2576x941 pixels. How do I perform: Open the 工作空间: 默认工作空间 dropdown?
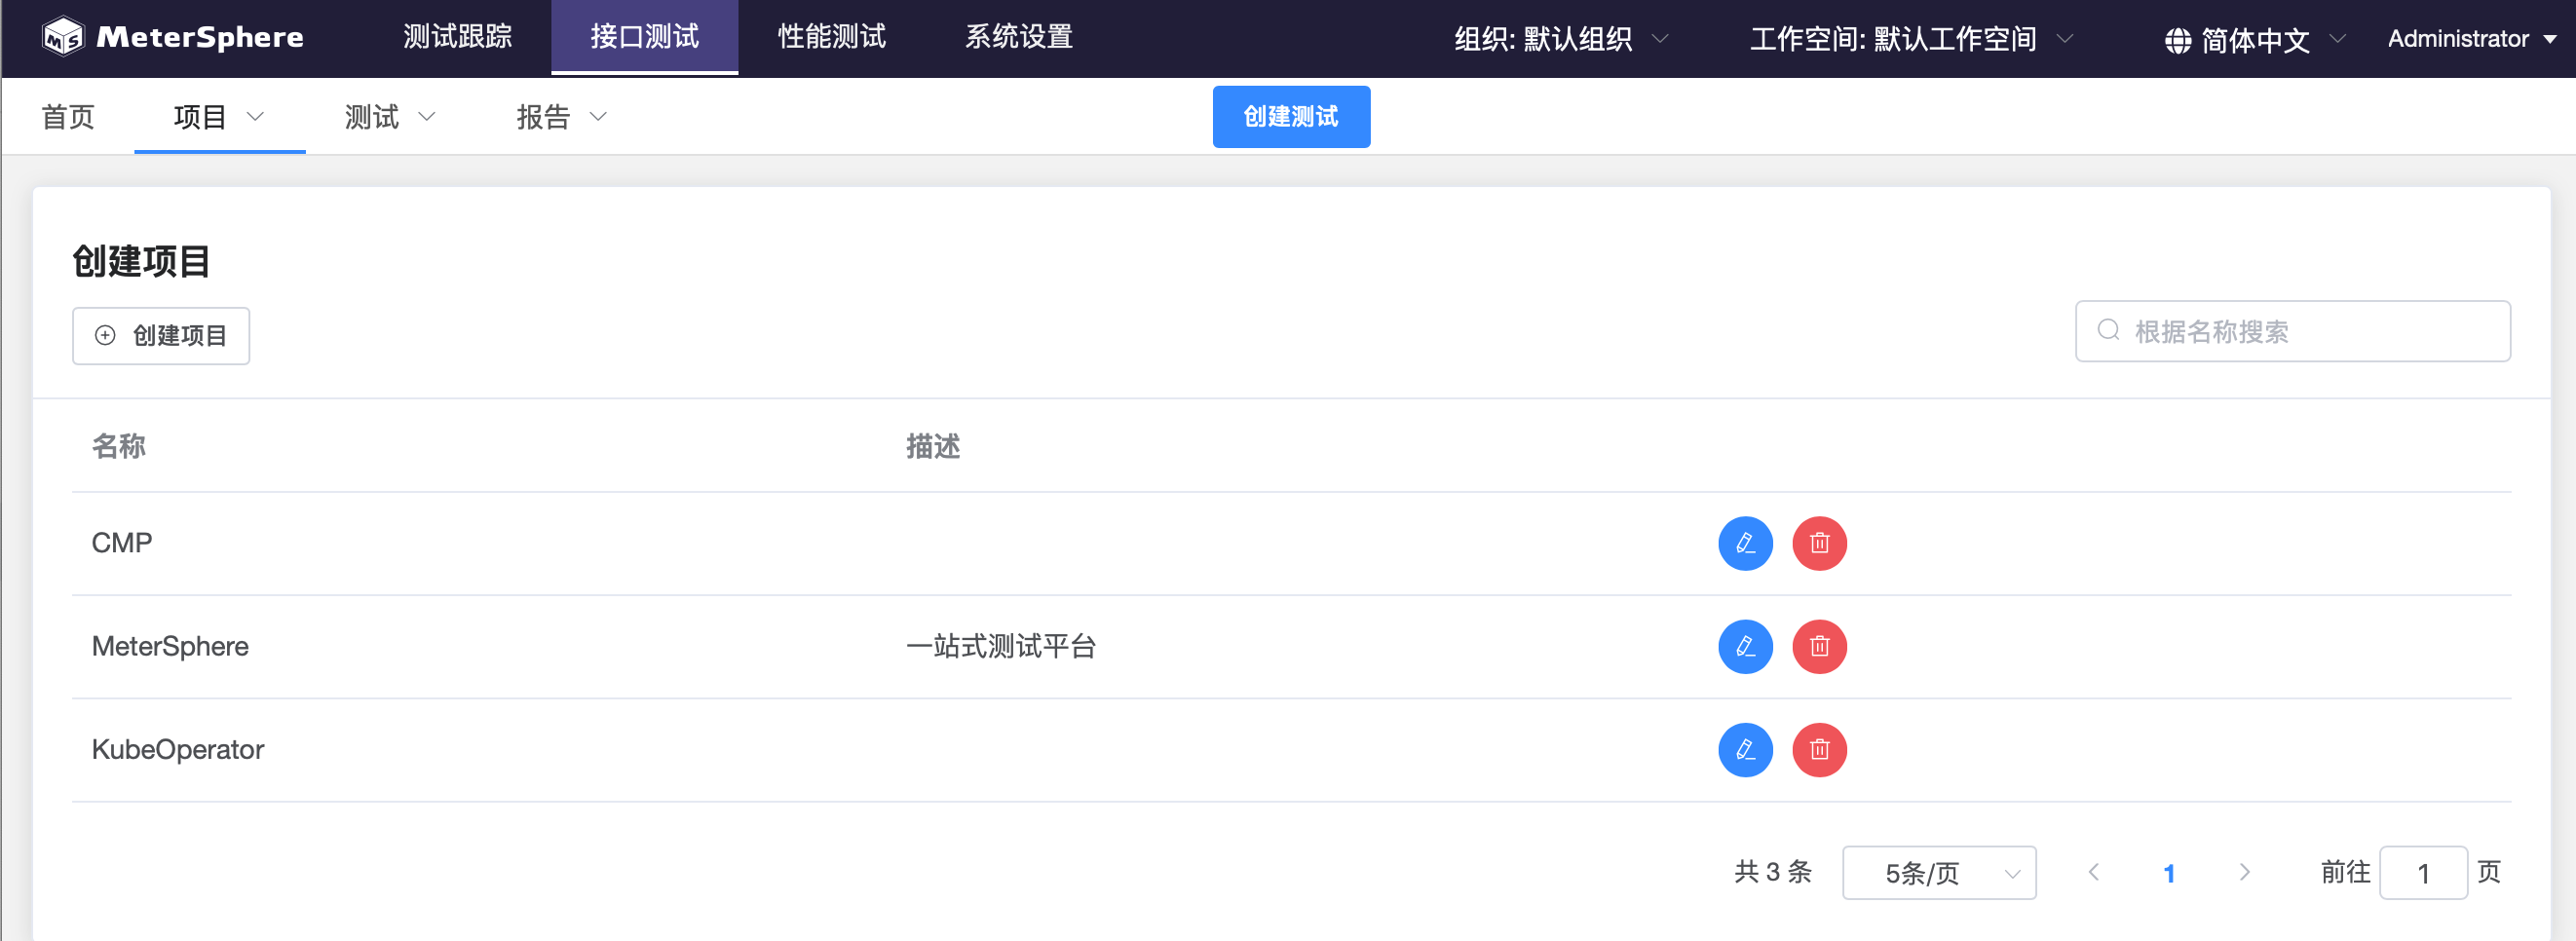[1911, 39]
